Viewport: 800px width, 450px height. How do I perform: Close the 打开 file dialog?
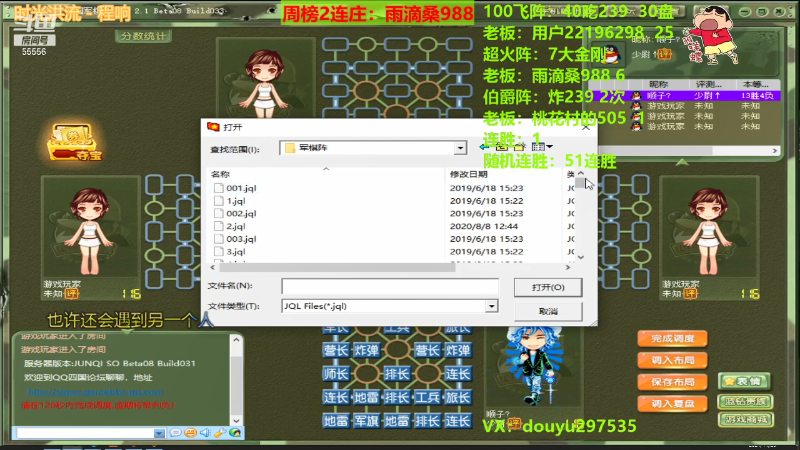point(586,127)
